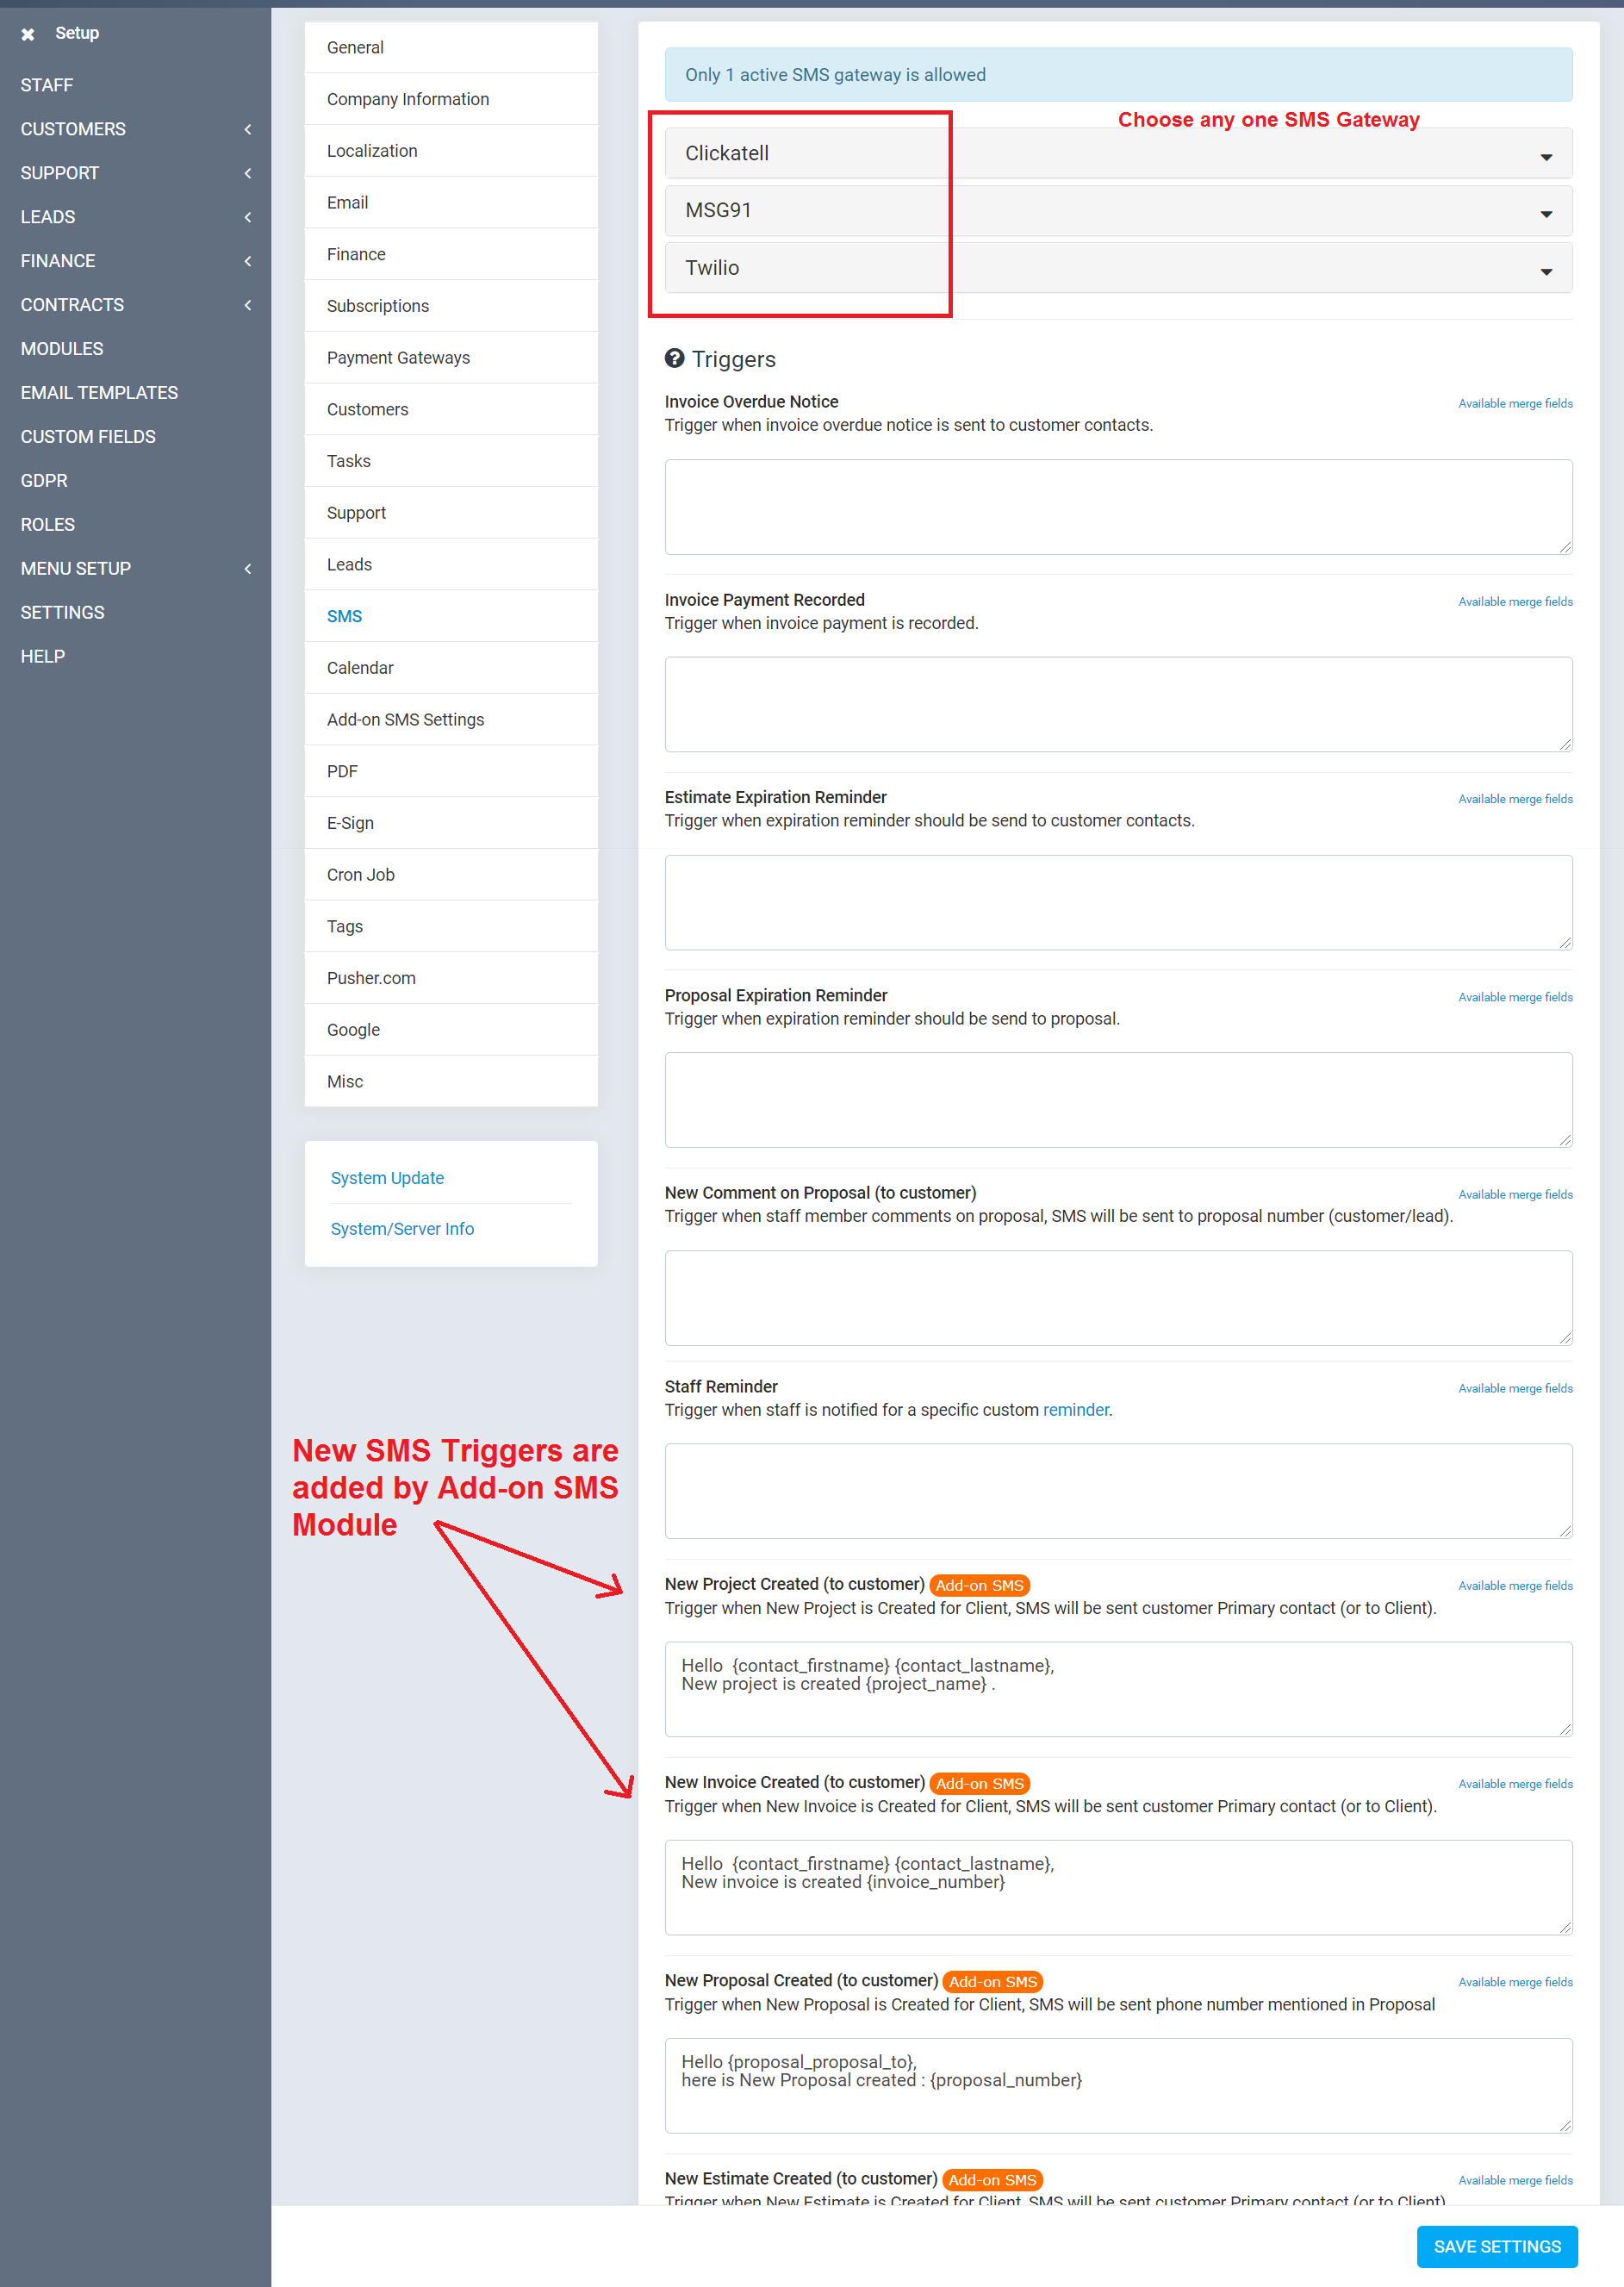
Task: Expand the Twilio gateway panel
Action: (1118, 268)
